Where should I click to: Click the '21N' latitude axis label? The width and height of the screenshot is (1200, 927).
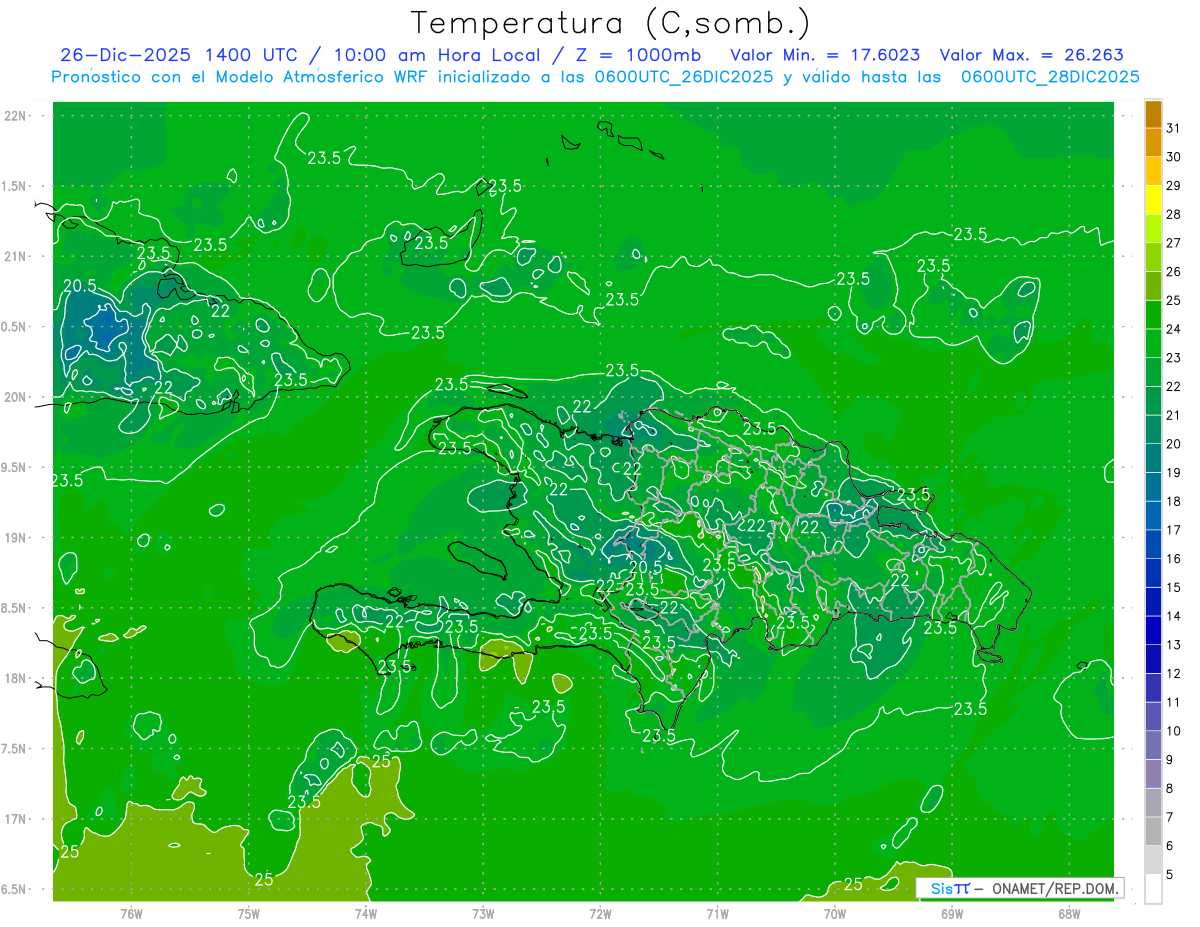[x=16, y=256]
